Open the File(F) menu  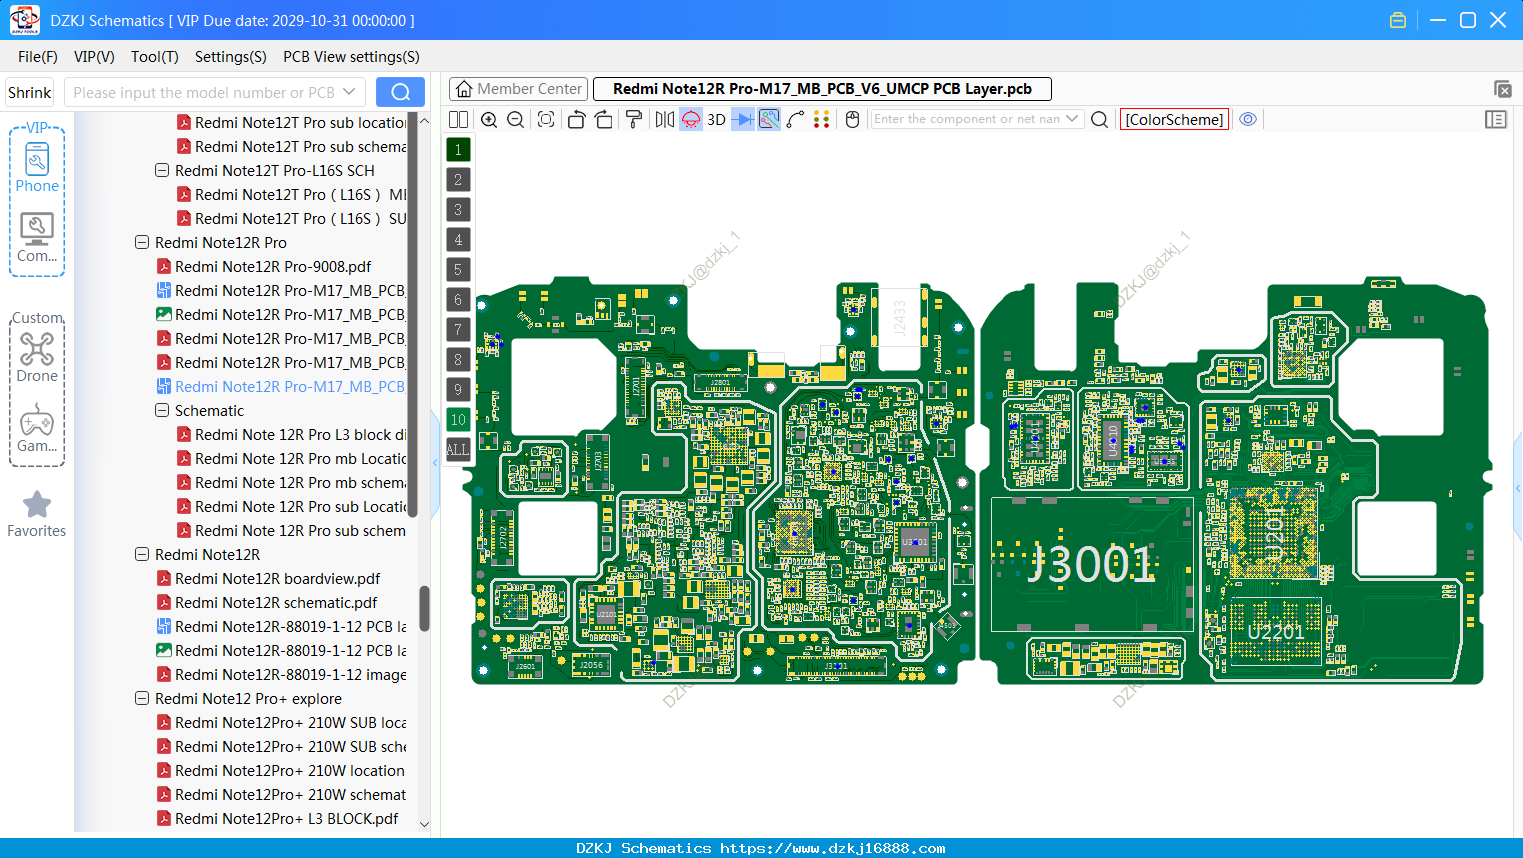(38, 57)
